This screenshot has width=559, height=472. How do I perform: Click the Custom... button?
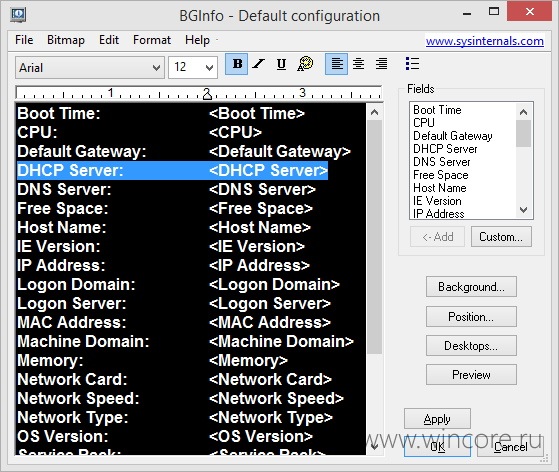click(501, 237)
